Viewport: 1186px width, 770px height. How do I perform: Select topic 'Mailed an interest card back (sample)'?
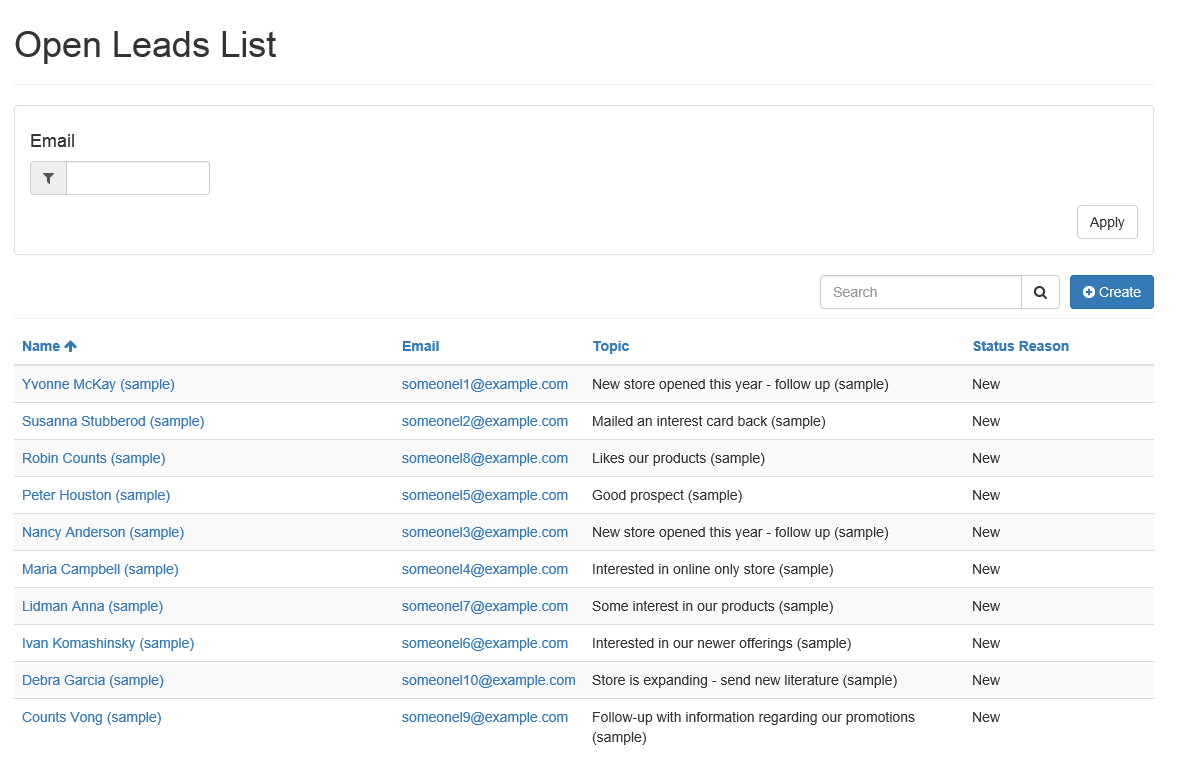coord(709,421)
